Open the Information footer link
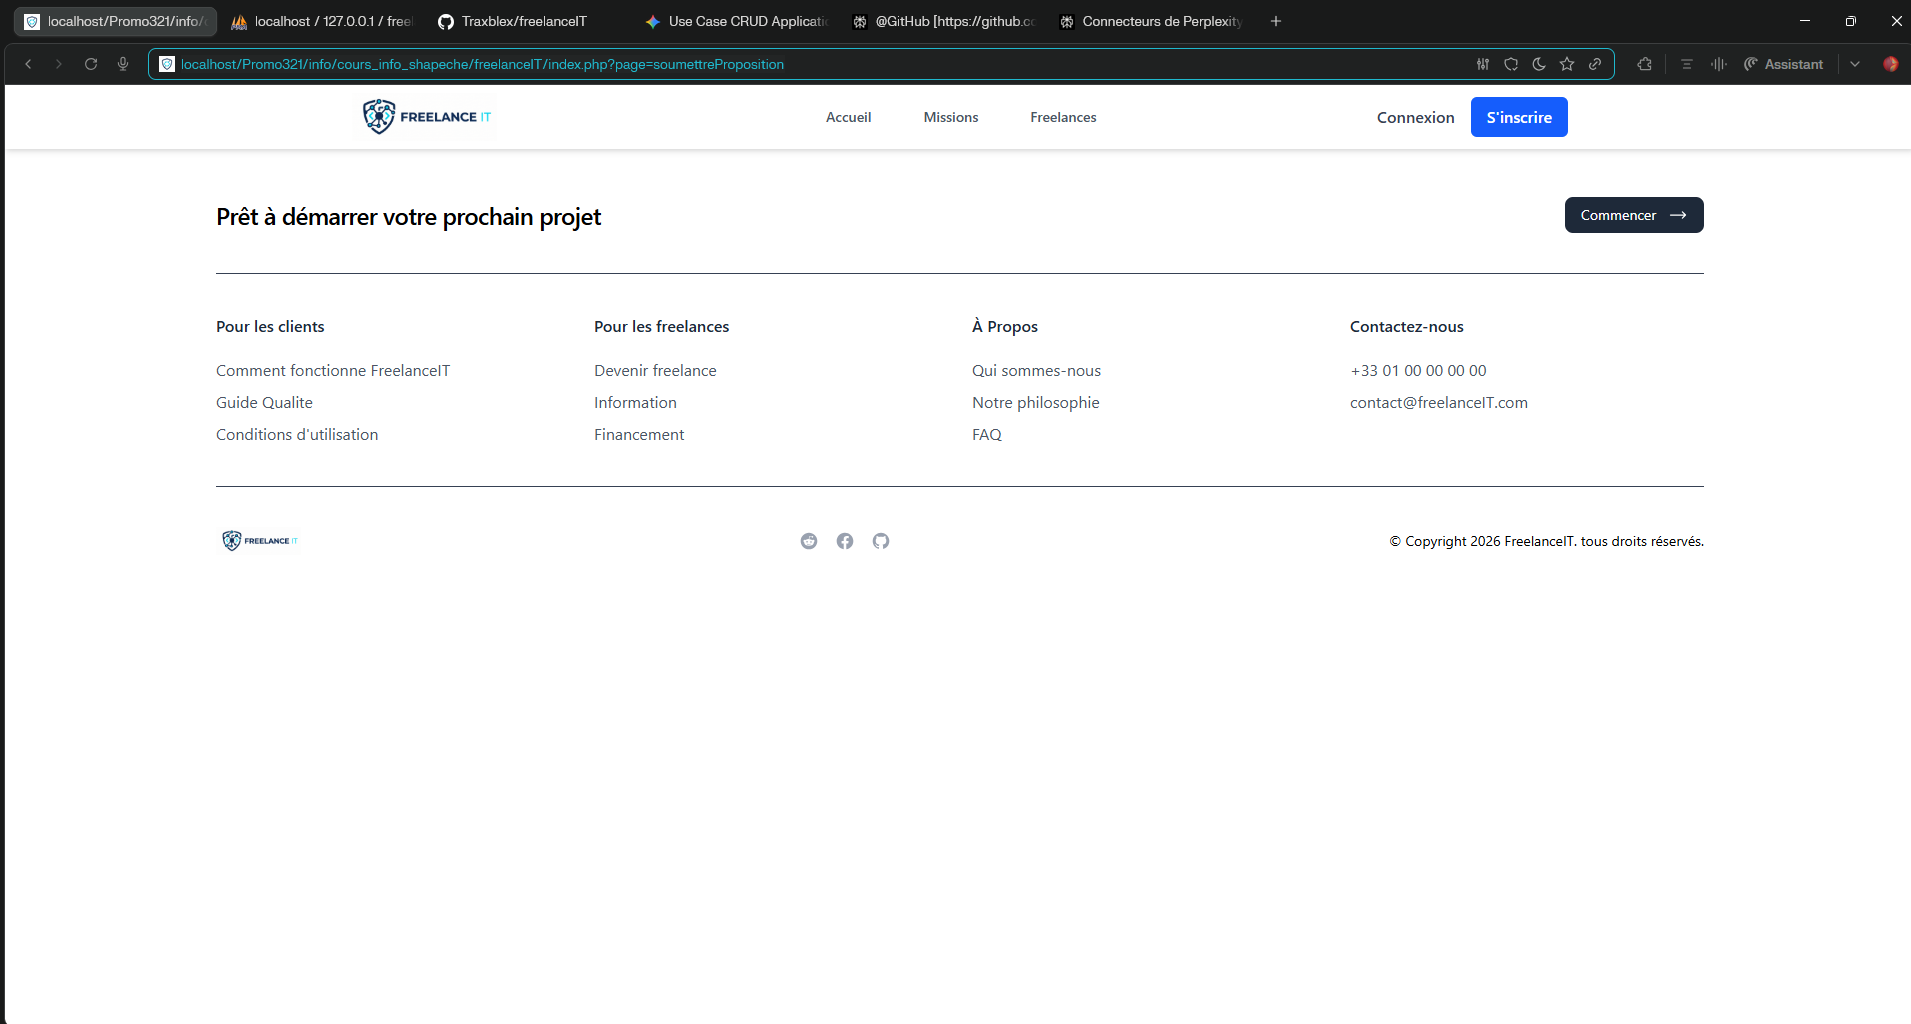The width and height of the screenshot is (1911, 1024). (635, 402)
